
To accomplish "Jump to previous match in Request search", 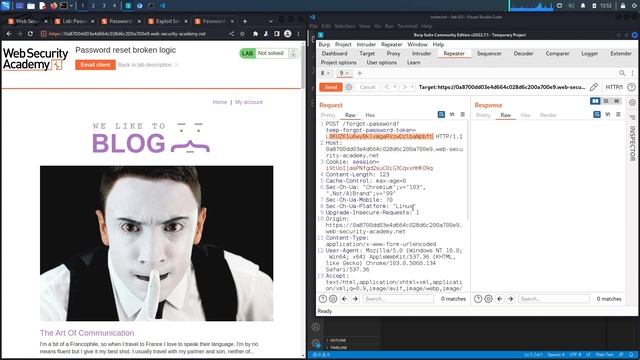I will (344, 299).
